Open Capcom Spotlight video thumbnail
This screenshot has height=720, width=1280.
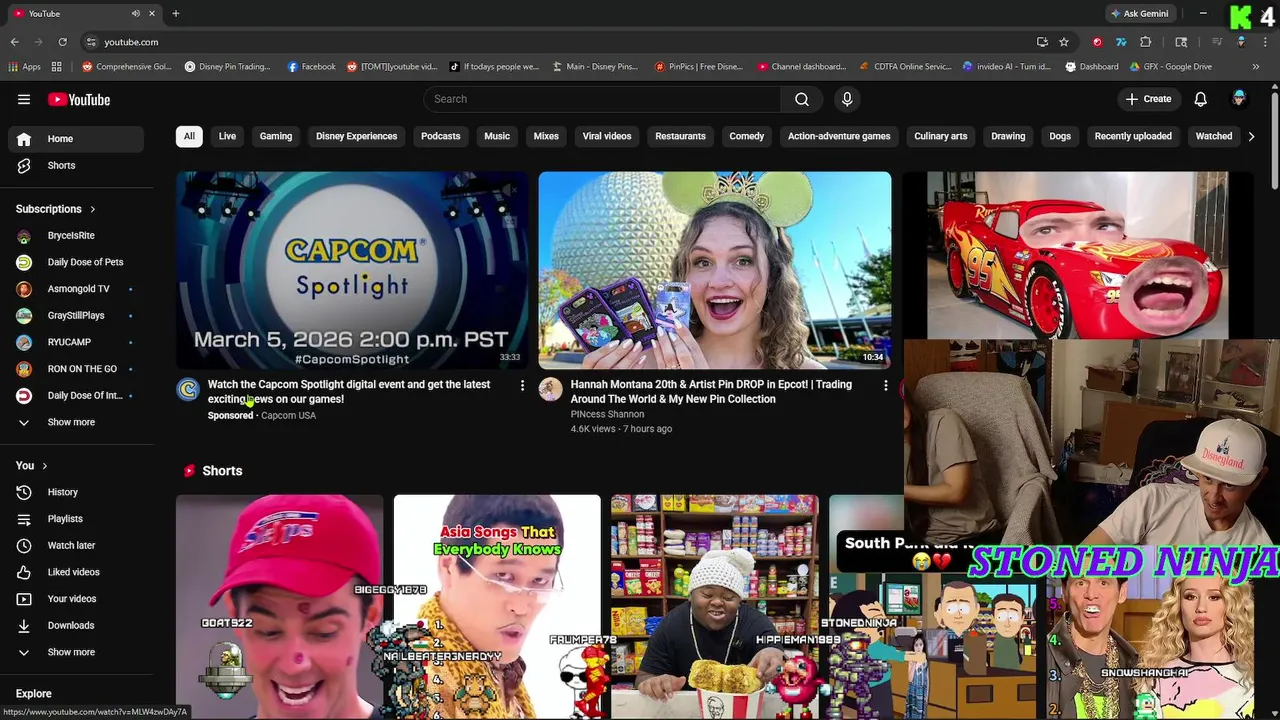point(352,270)
